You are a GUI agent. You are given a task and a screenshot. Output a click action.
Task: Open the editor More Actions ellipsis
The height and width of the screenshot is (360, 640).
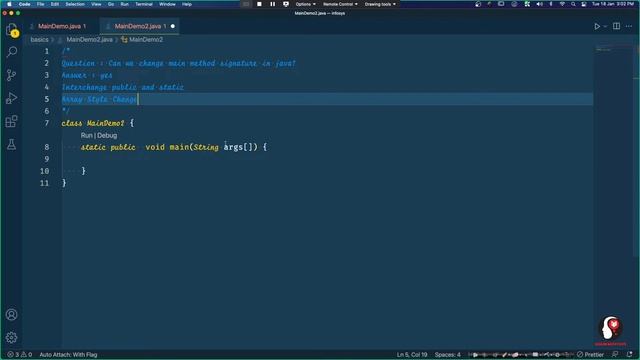point(629,26)
